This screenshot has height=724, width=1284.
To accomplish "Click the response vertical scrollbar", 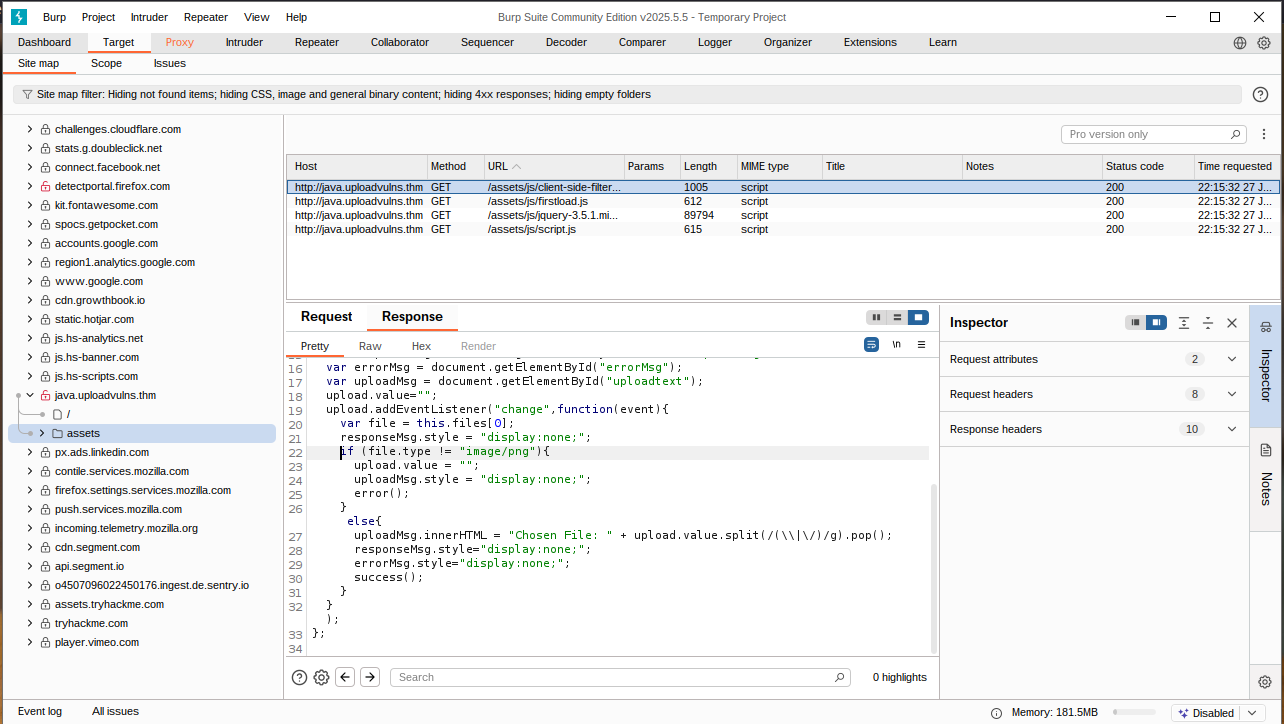I will click(935, 568).
